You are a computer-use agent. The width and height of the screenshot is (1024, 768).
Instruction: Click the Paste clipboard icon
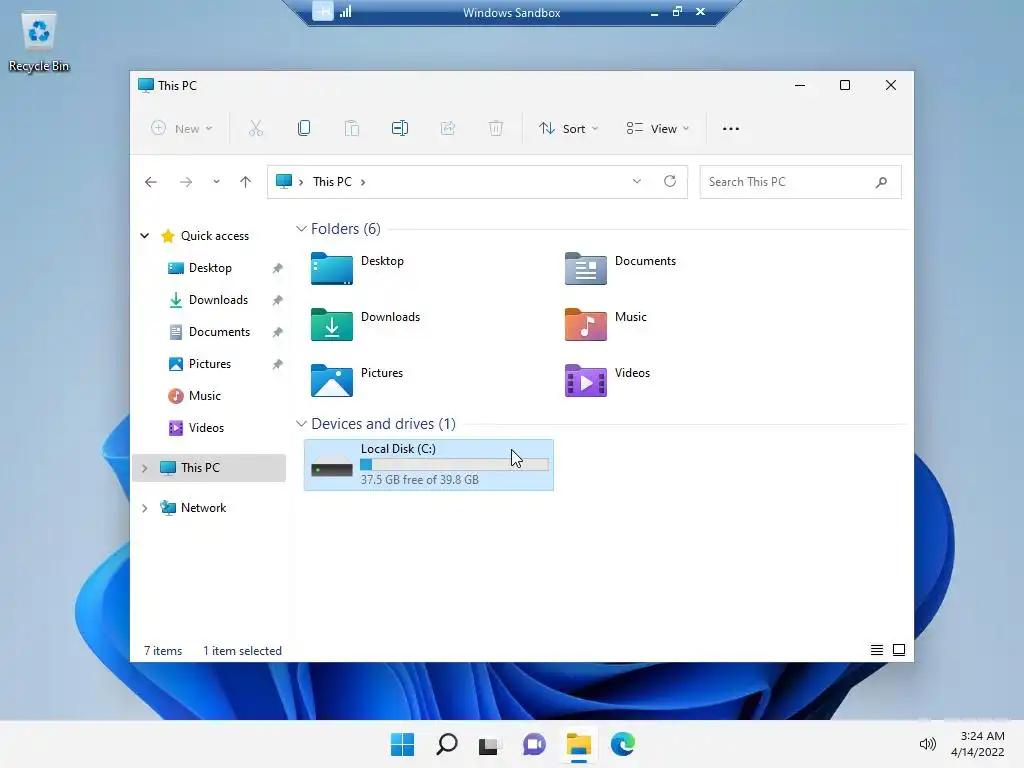(x=352, y=129)
